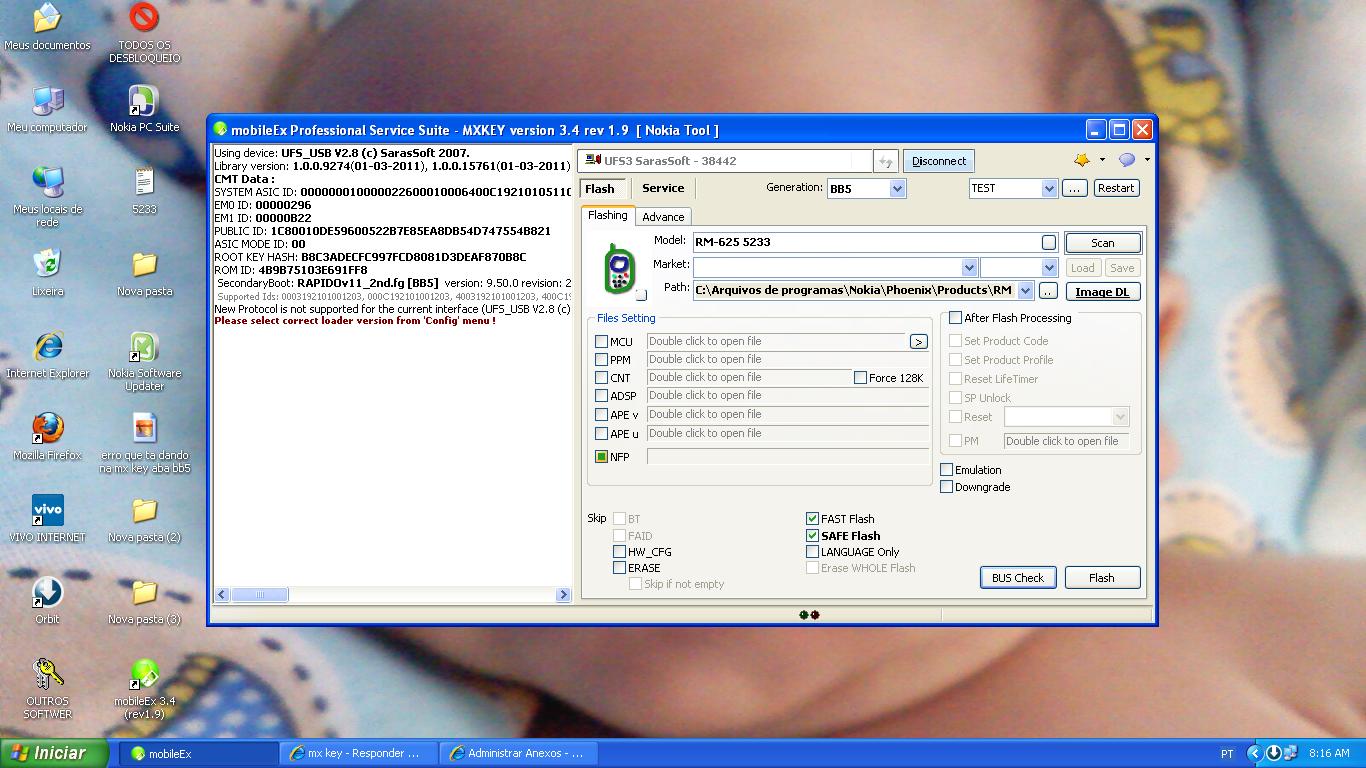Click the Flash action button
This screenshot has width=1366, height=768.
[x=1102, y=578]
